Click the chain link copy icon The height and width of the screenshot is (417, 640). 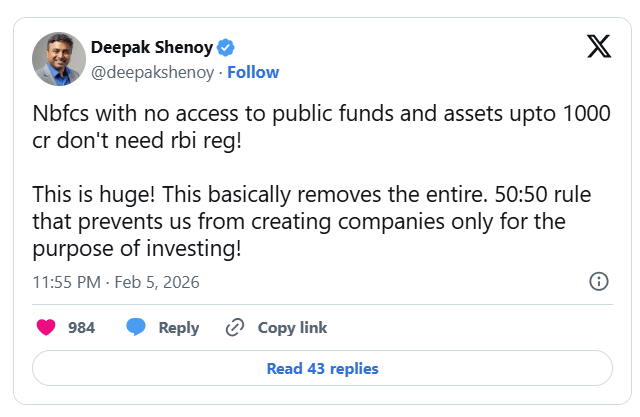[x=236, y=327]
